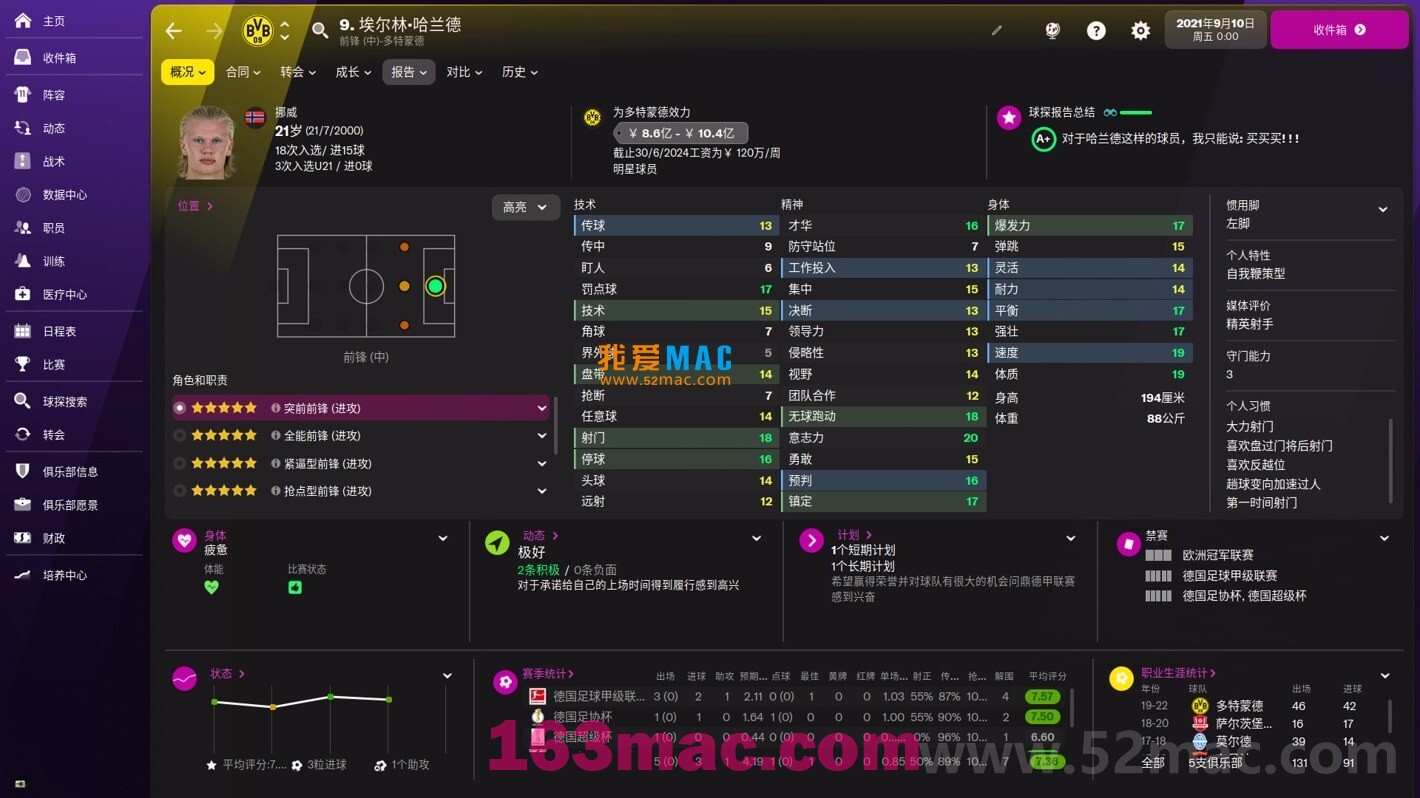Open 收件箱 inbox sidebar icon
This screenshot has height=798, width=1420.
pyautogui.click(x=22, y=58)
